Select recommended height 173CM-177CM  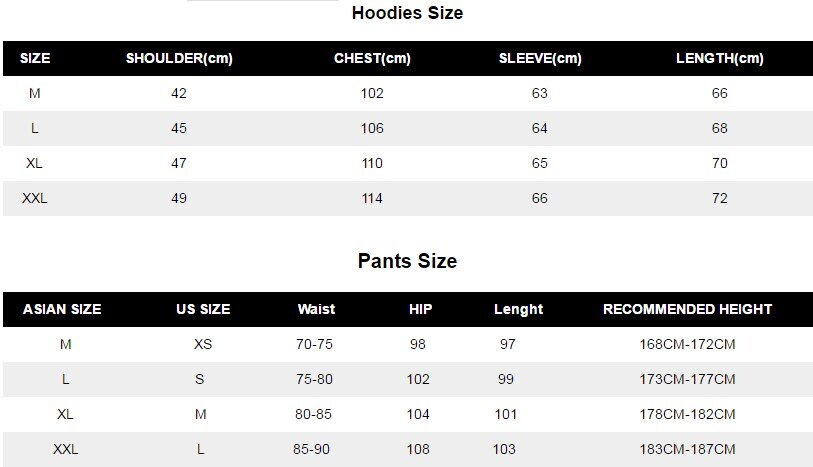[687, 379]
